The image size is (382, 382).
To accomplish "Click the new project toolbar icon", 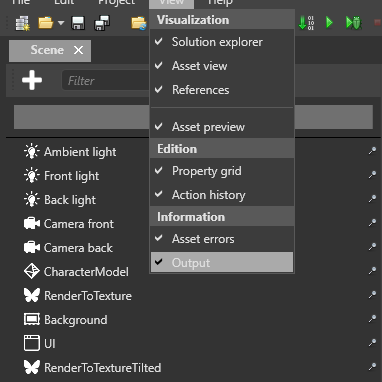I will [23, 24].
